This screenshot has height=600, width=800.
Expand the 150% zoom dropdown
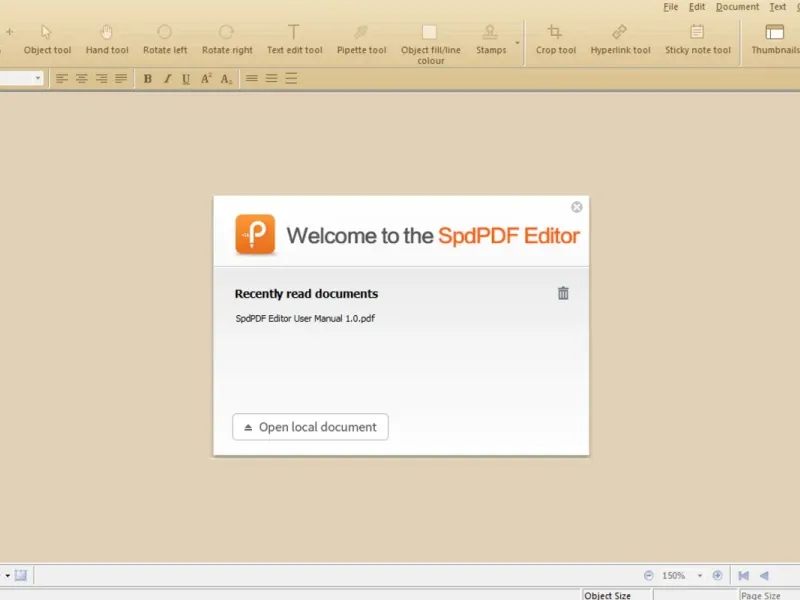(700, 576)
